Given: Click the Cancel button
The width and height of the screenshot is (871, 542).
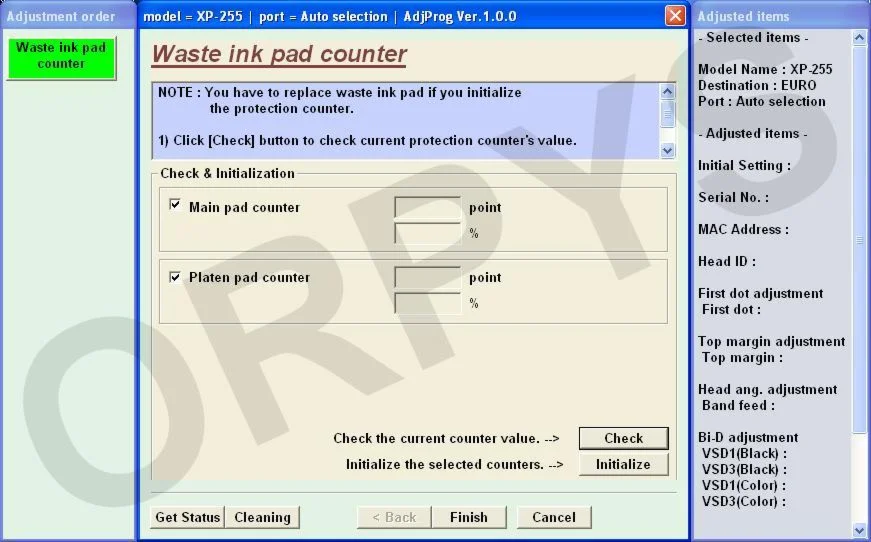Looking at the screenshot, I should click(554, 517).
